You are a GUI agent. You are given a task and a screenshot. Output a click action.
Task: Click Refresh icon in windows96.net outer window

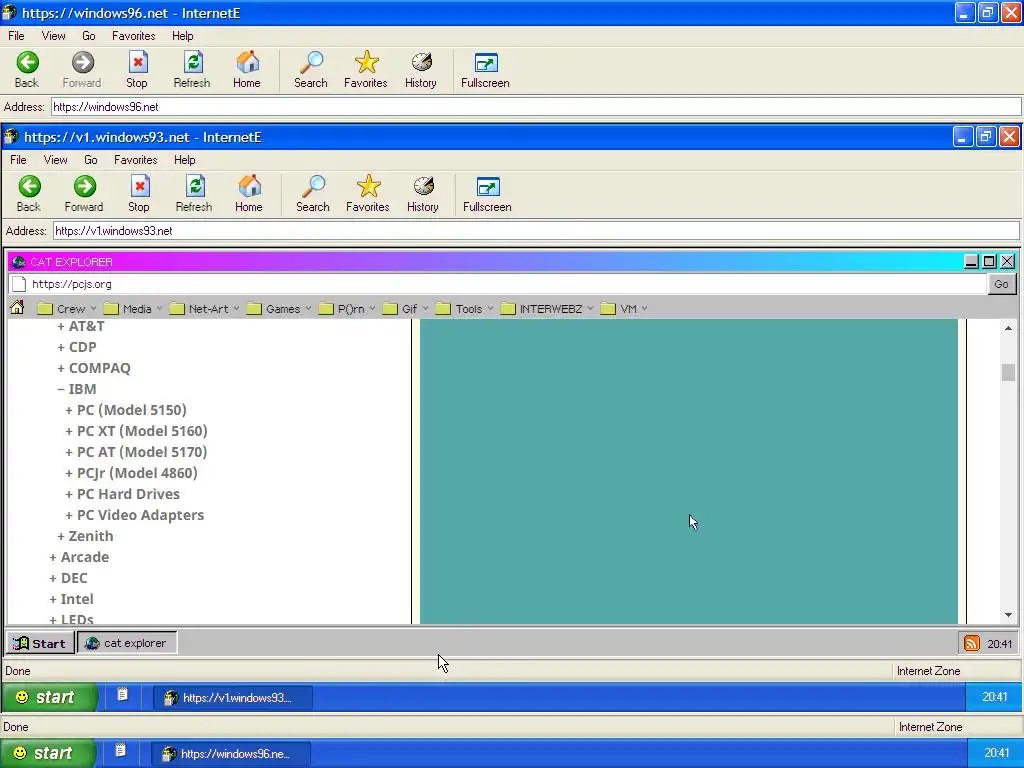coord(193,63)
